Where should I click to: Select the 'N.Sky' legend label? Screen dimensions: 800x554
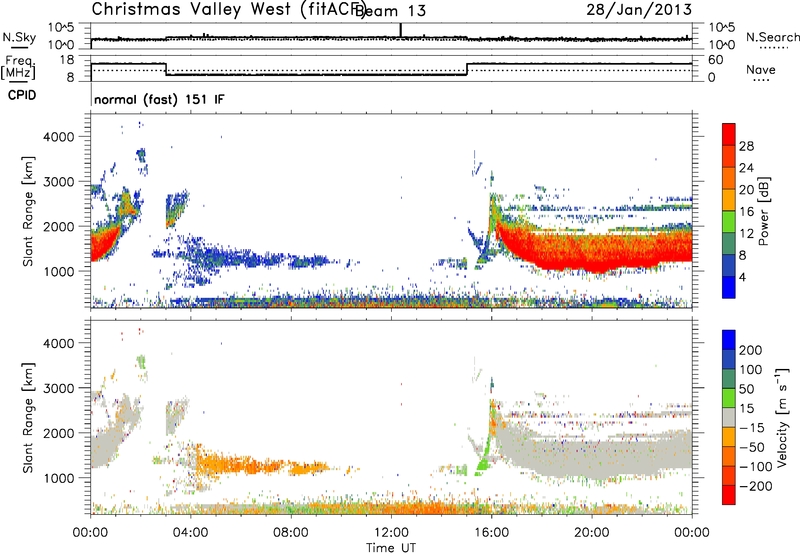[19, 37]
